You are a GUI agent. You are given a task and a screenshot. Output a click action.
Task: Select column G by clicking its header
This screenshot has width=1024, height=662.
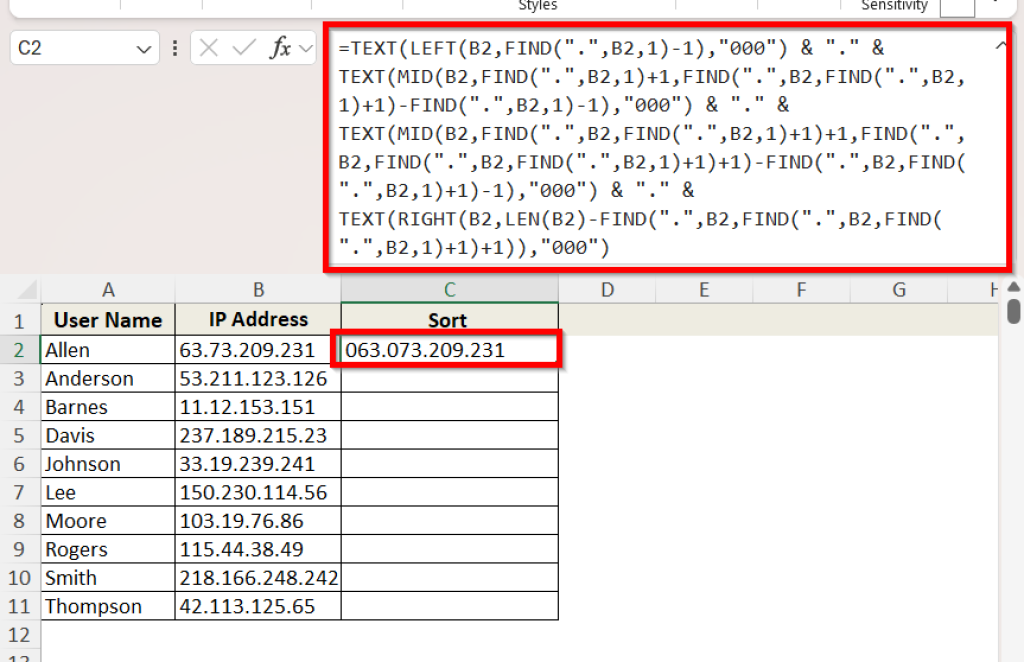[898, 290]
